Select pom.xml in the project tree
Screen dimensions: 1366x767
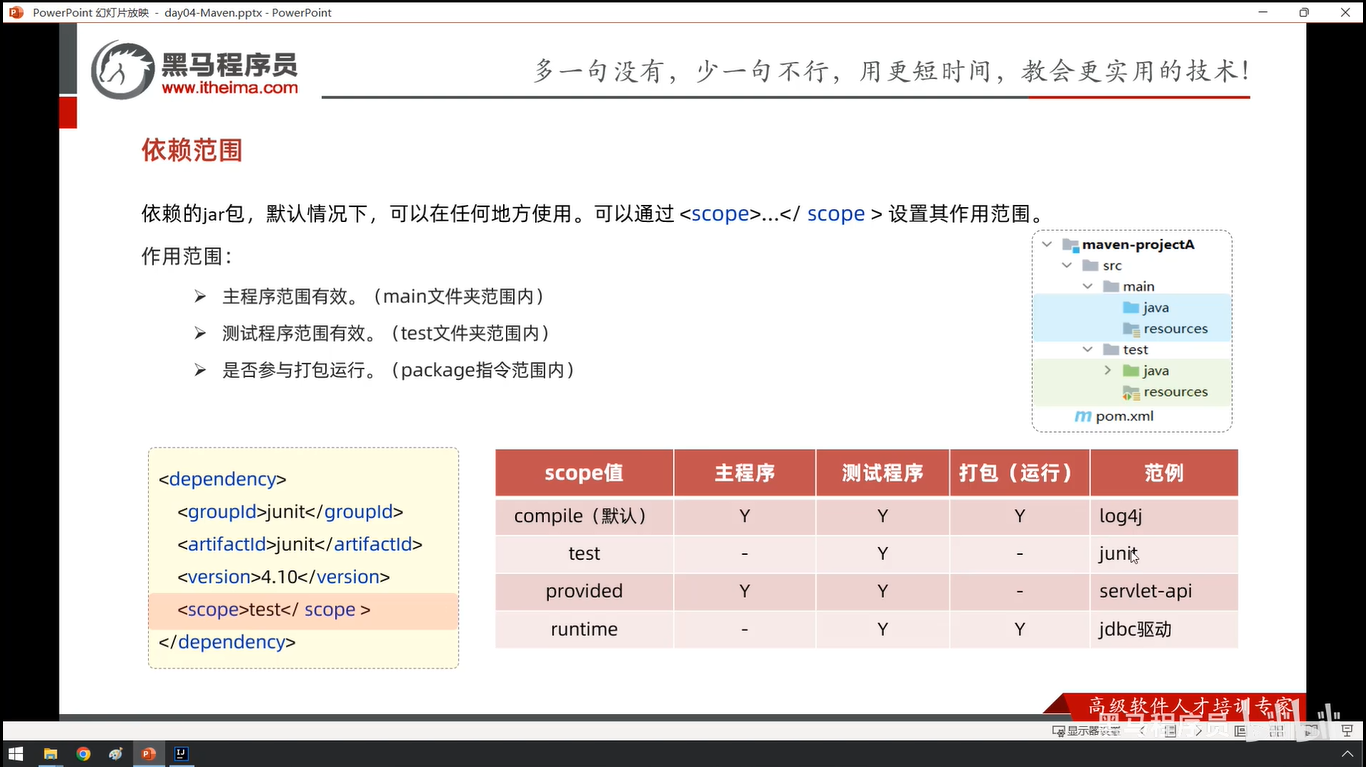click(x=1113, y=416)
